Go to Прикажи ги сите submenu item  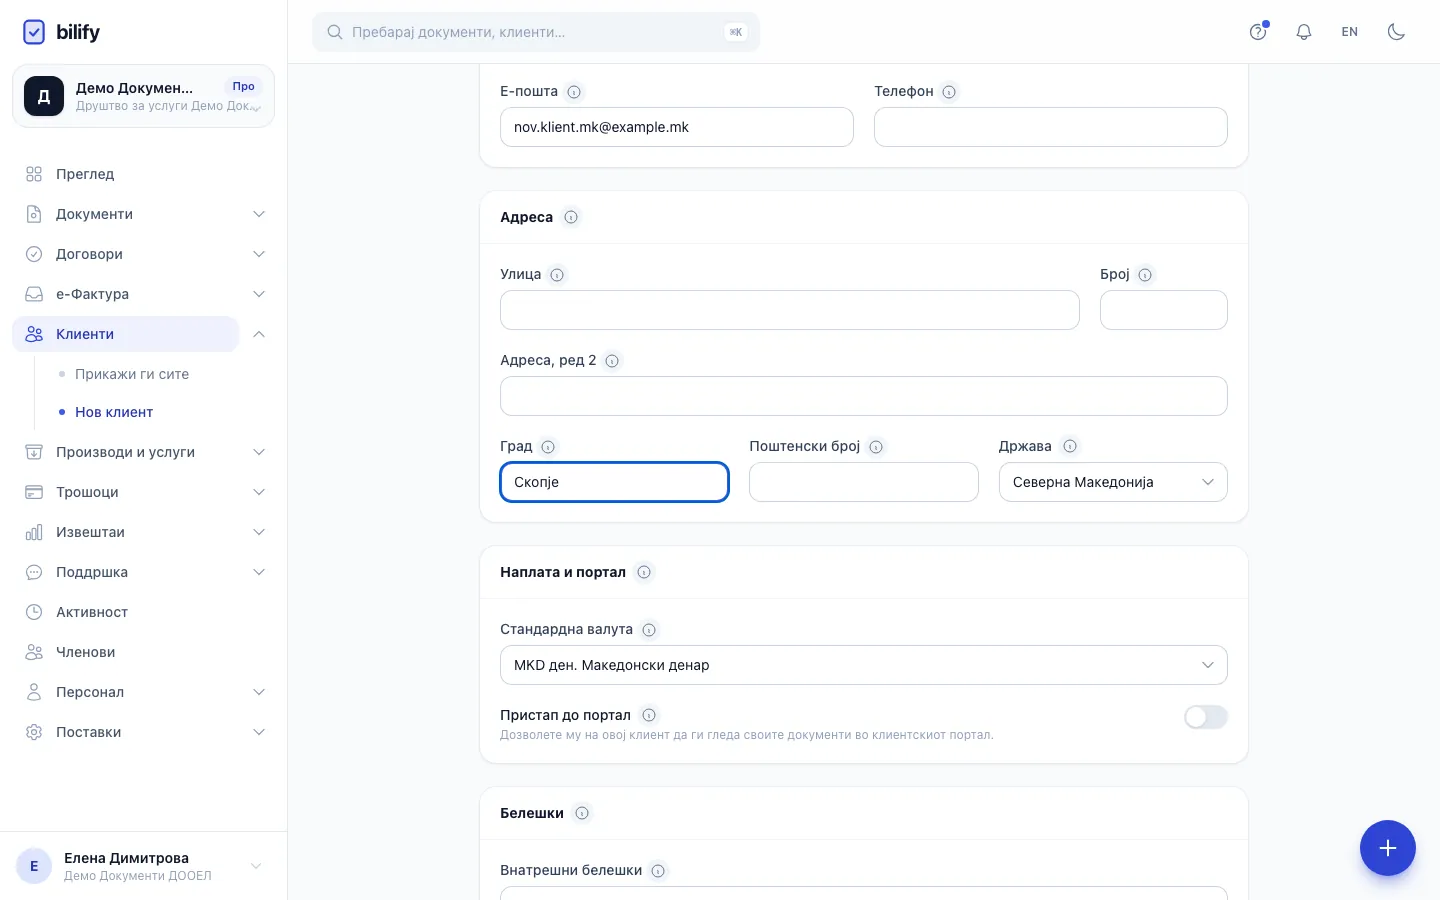(132, 374)
